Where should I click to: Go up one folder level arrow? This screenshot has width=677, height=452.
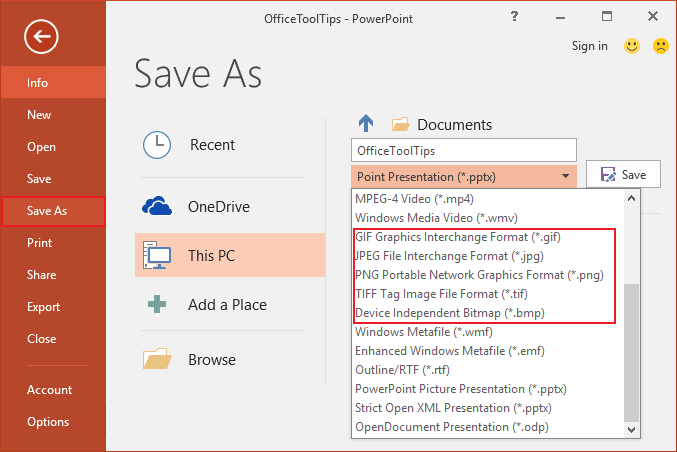pos(366,123)
